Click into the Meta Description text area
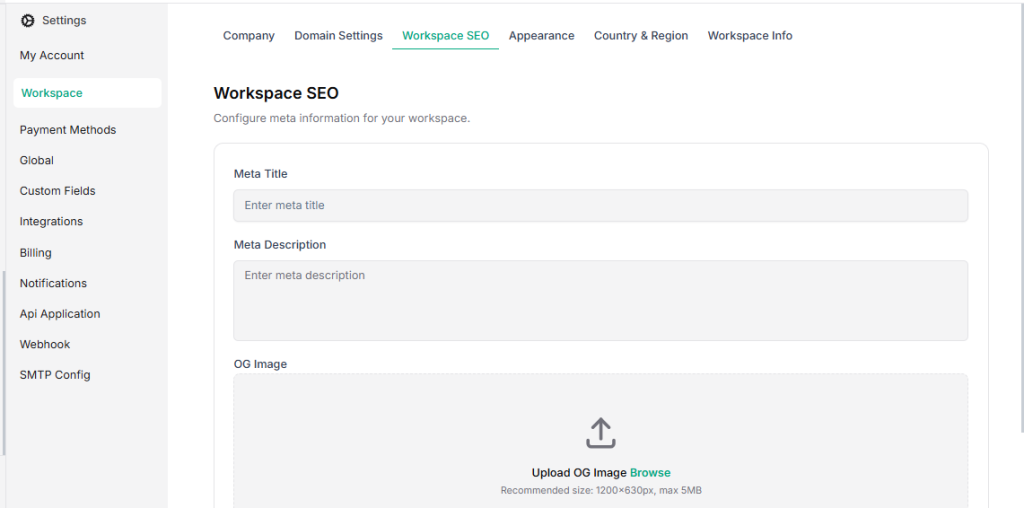1024x508 pixels. coord(600,300)
